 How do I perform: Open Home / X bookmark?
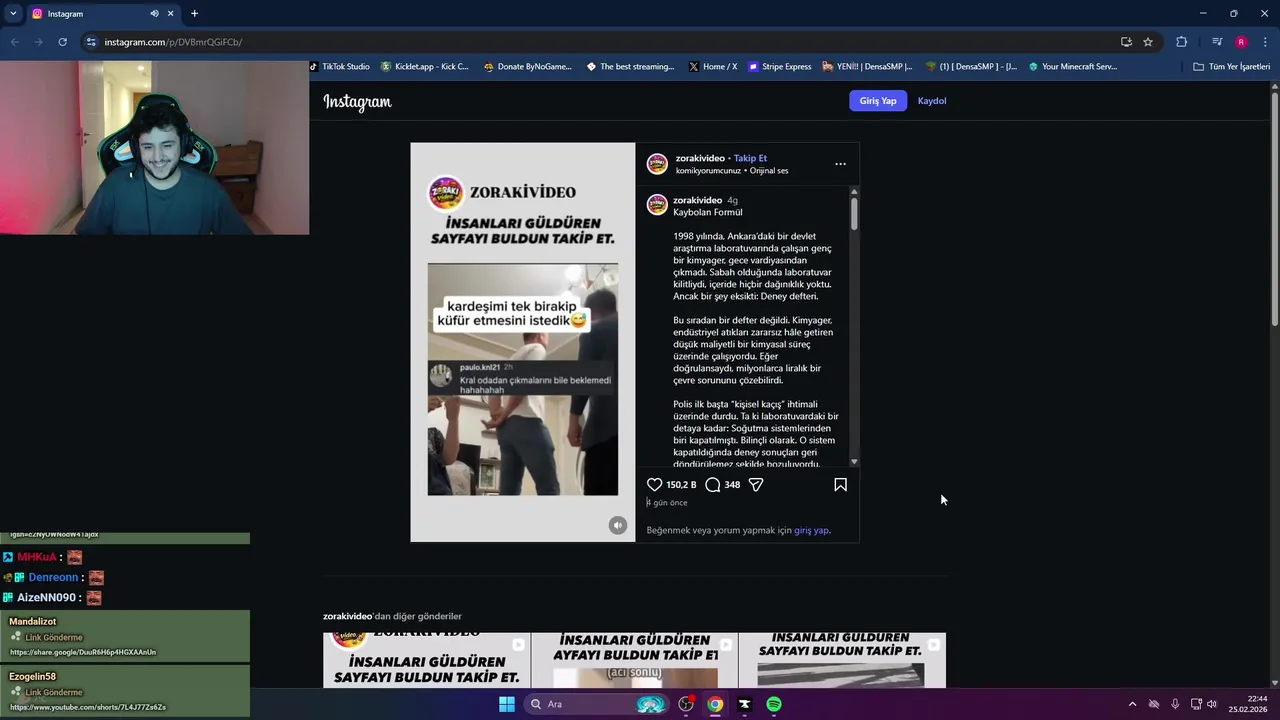coord(713,67)
